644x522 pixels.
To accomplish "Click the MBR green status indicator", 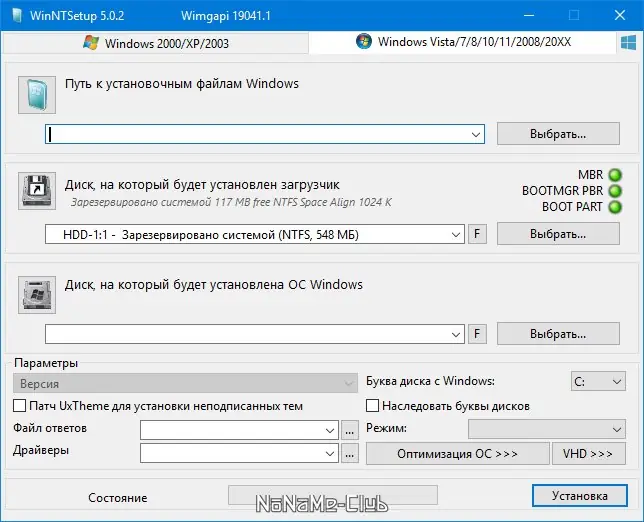I will click(615, 175).
